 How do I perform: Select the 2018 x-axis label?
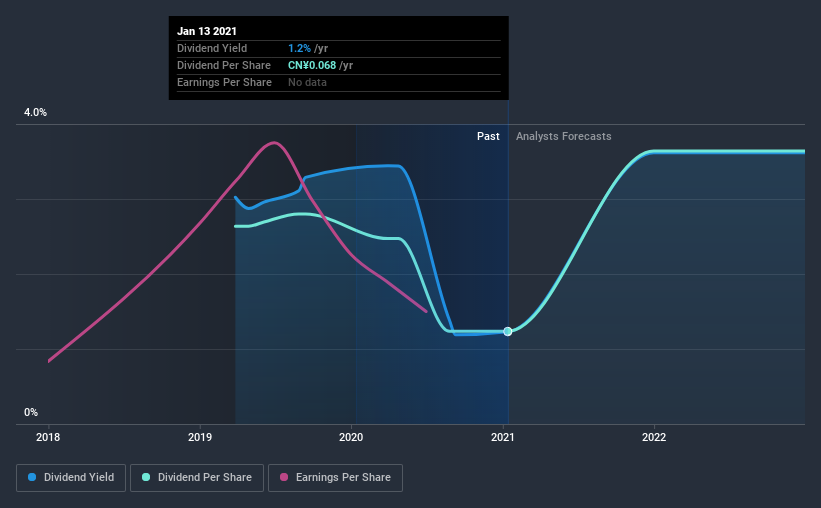tap(48, 437)
